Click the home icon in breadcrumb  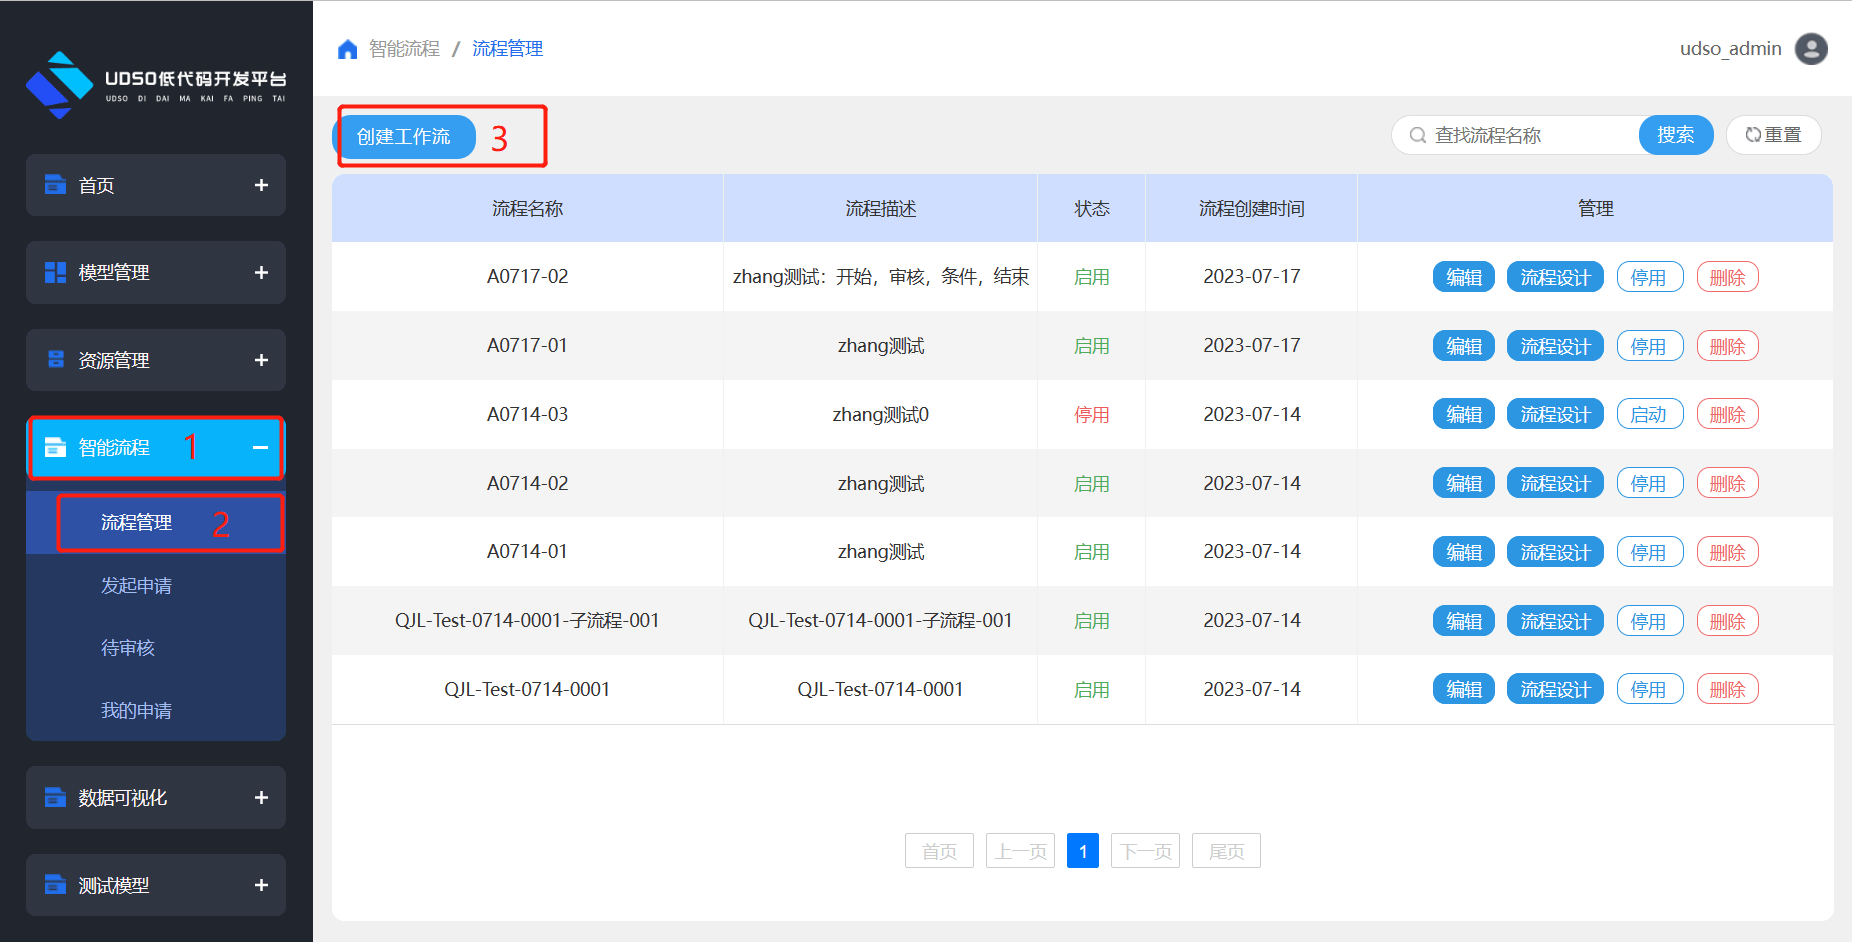(x=347, y=49)
